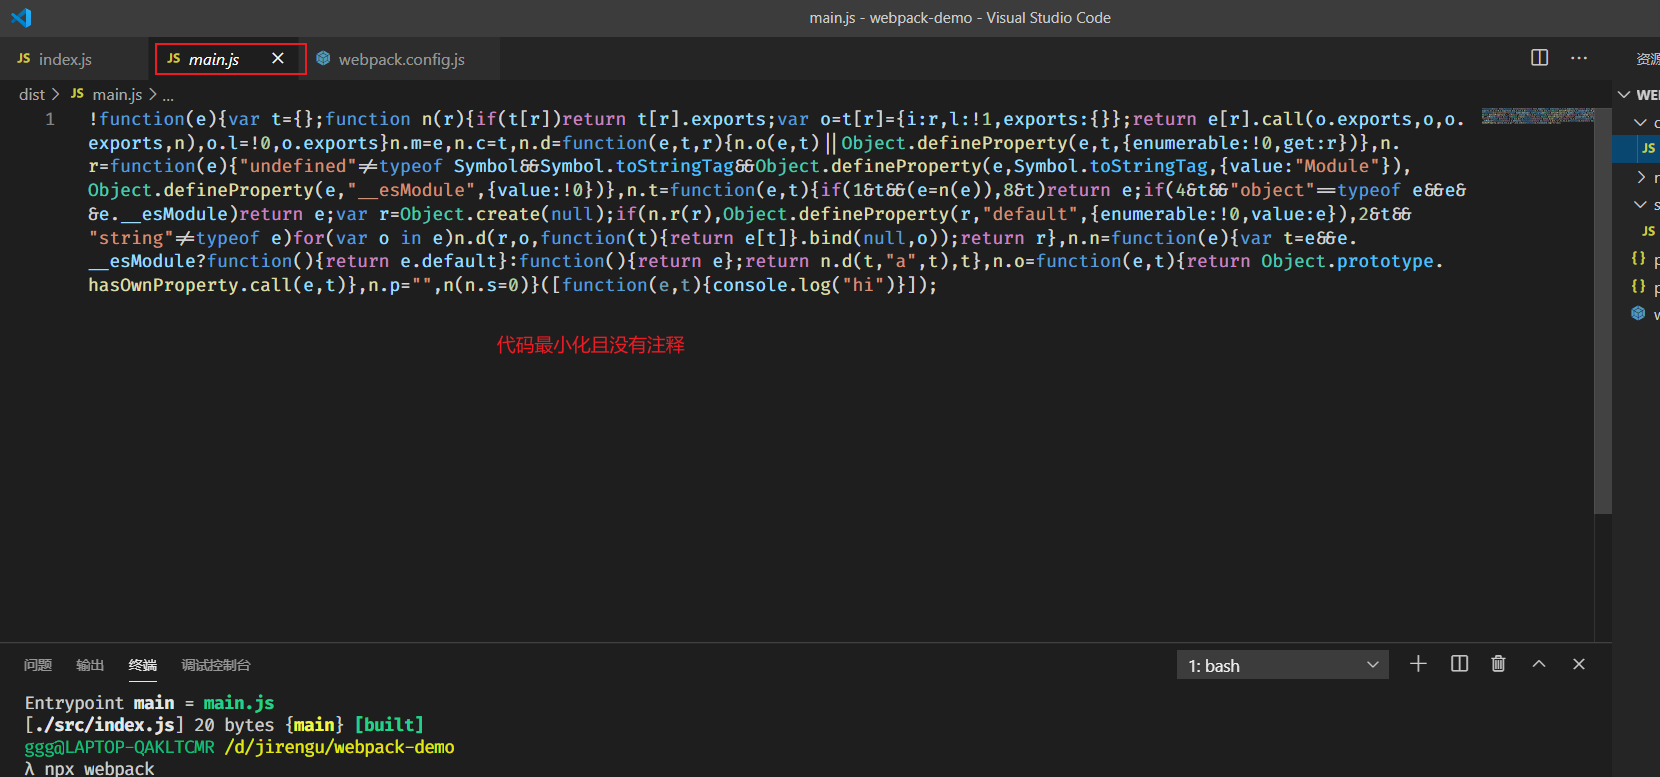Viewport: 1660px width, 777px height.
Task: Open the '1: bash' terminal selector dropdown
Action: point(1283,665)
